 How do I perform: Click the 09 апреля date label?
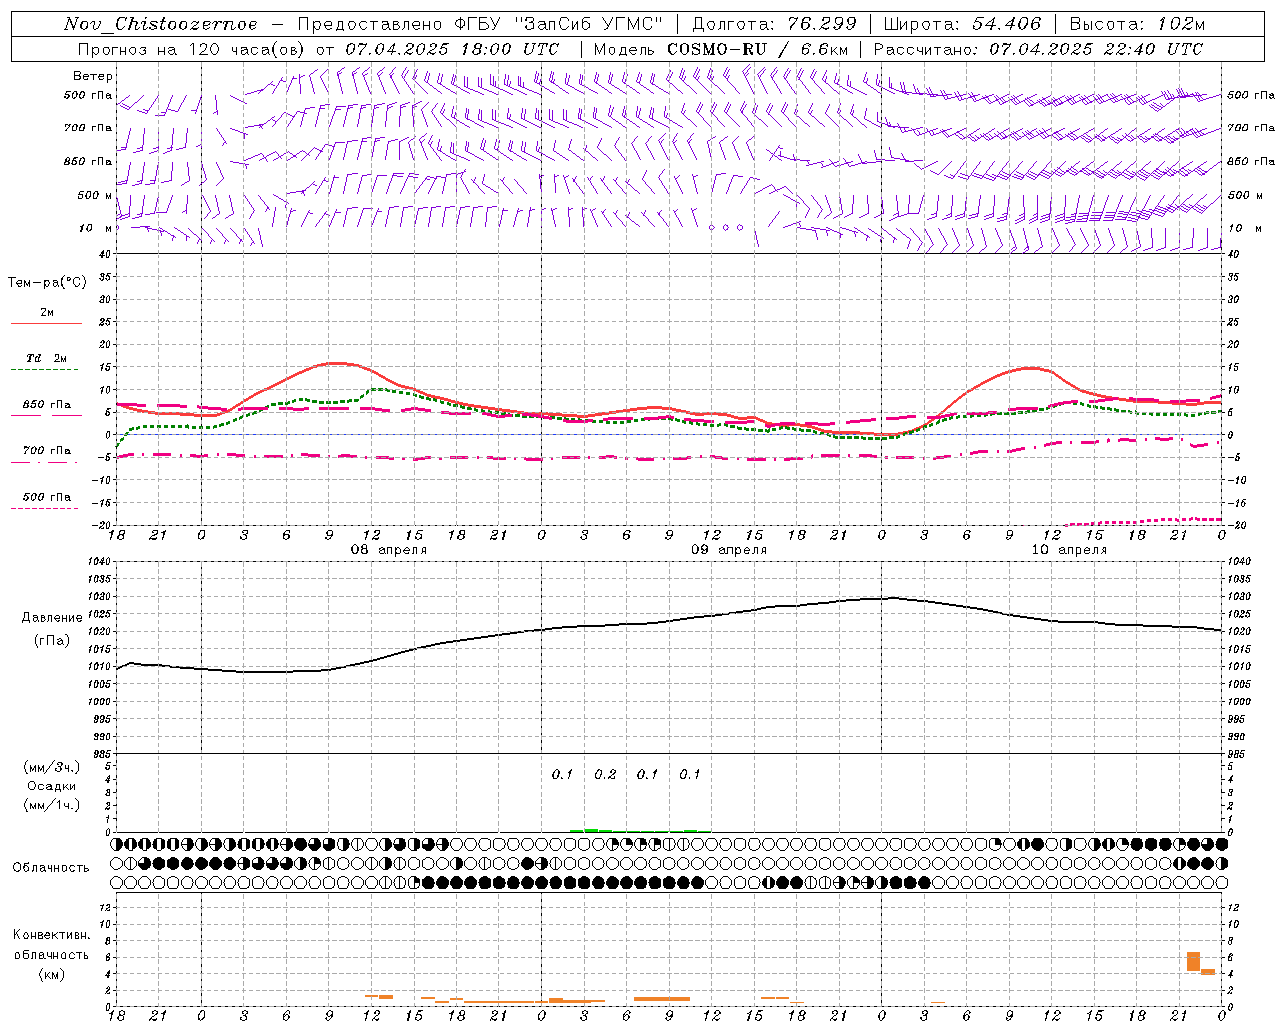(729, 550)
